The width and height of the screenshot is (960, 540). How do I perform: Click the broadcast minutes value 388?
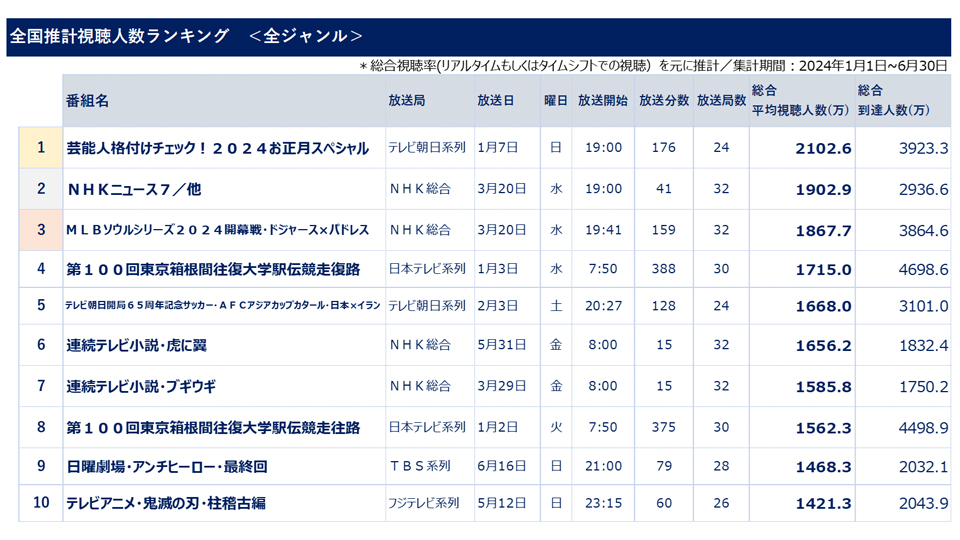[664, 268]
